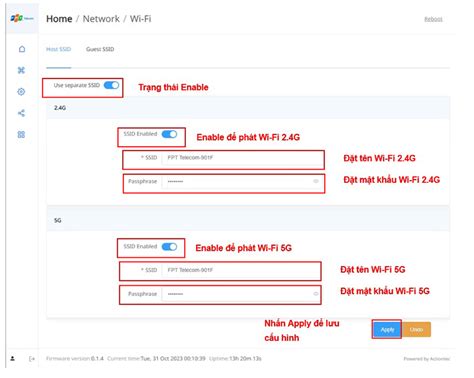The image size is (474, 378).
Task: Reveal the 5G passphrase with eye icon
Action: [x=316, y=294]
